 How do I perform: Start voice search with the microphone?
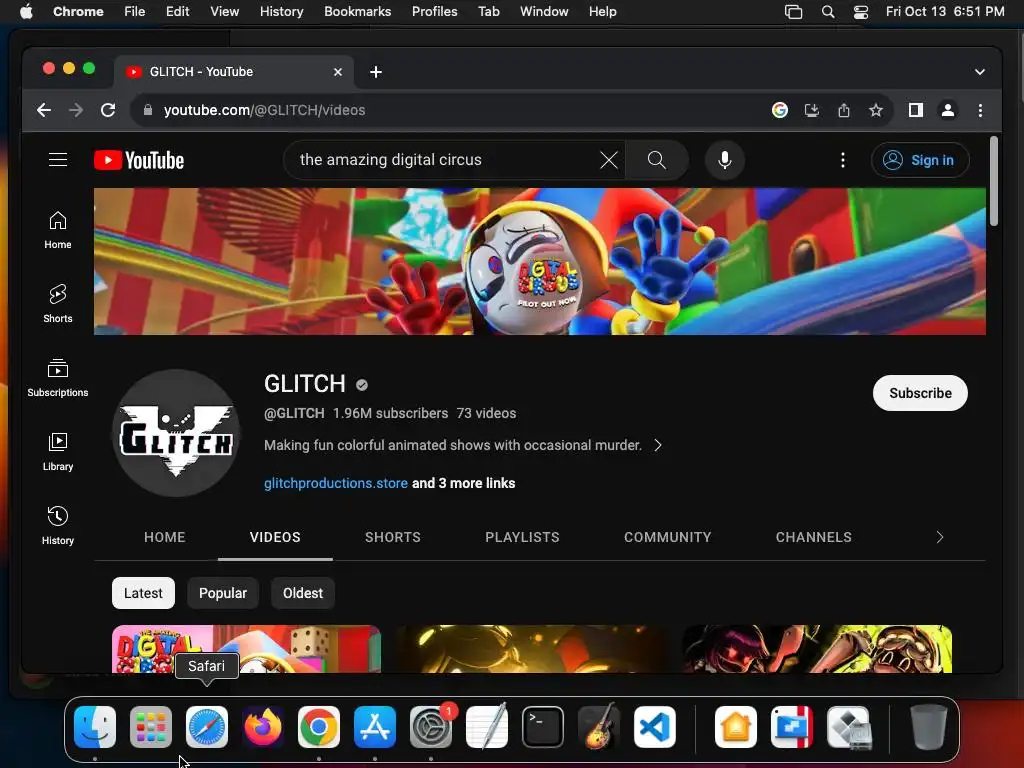(x=724, y=160)
